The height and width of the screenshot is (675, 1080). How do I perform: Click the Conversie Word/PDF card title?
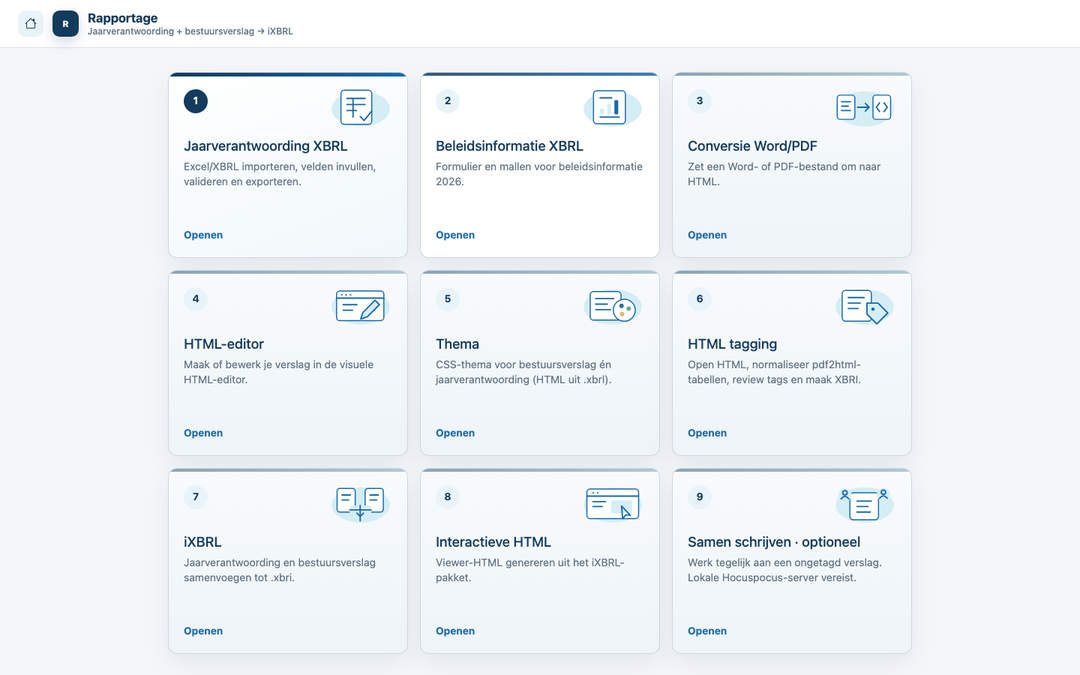(752, 146)
